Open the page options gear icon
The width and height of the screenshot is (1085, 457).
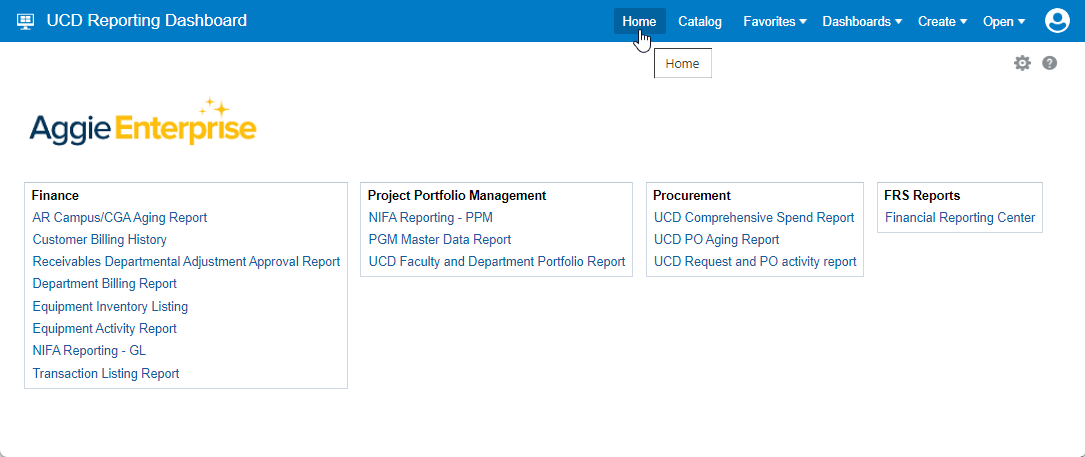pos(1021,63)
